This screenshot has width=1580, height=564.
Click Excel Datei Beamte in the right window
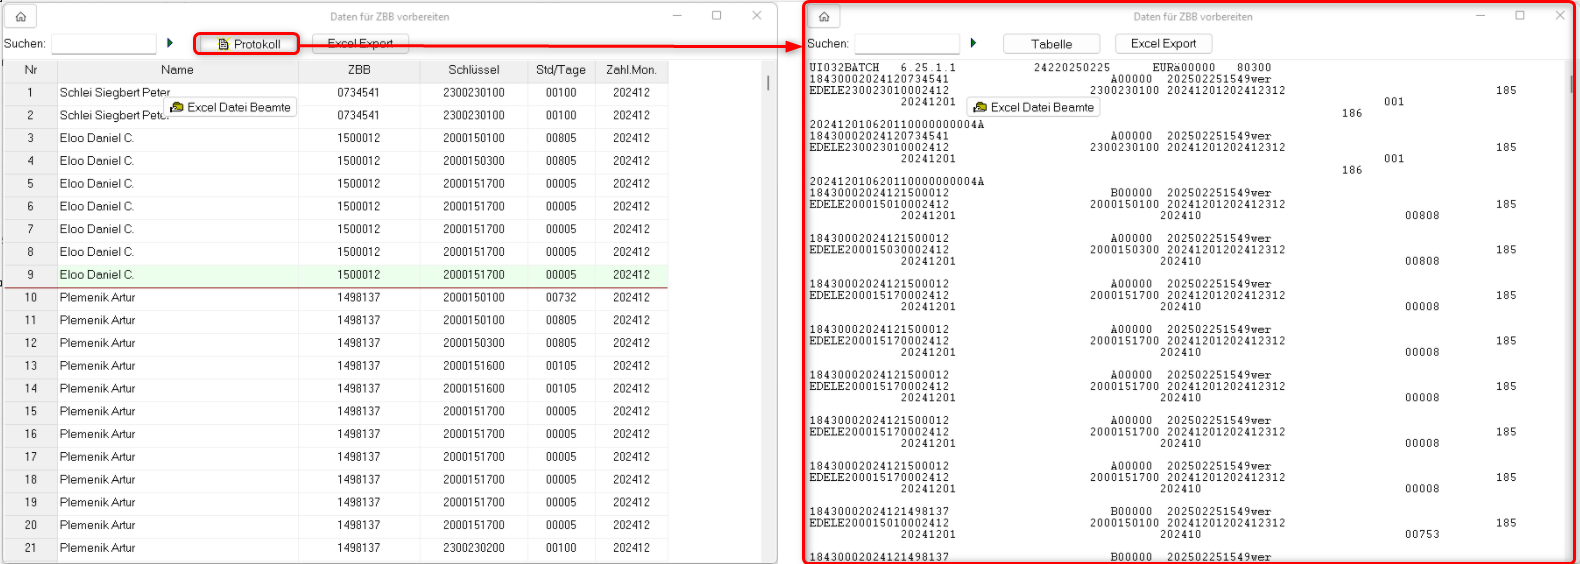[1033, 107]
